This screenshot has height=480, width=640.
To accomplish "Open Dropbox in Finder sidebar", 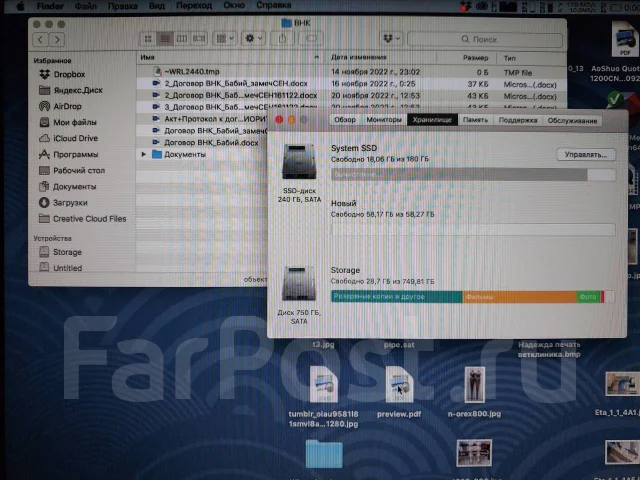I will [62, 74].
